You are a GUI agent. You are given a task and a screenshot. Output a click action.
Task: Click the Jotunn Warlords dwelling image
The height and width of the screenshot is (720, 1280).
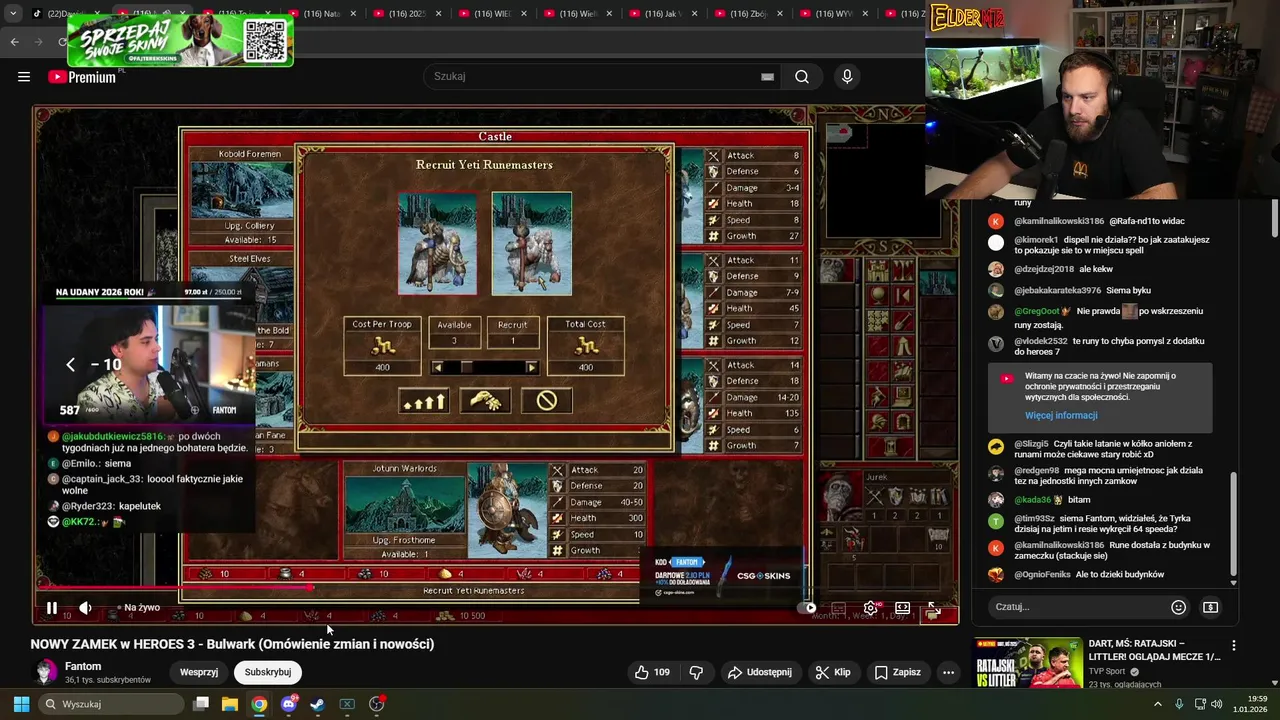[404, 505]
